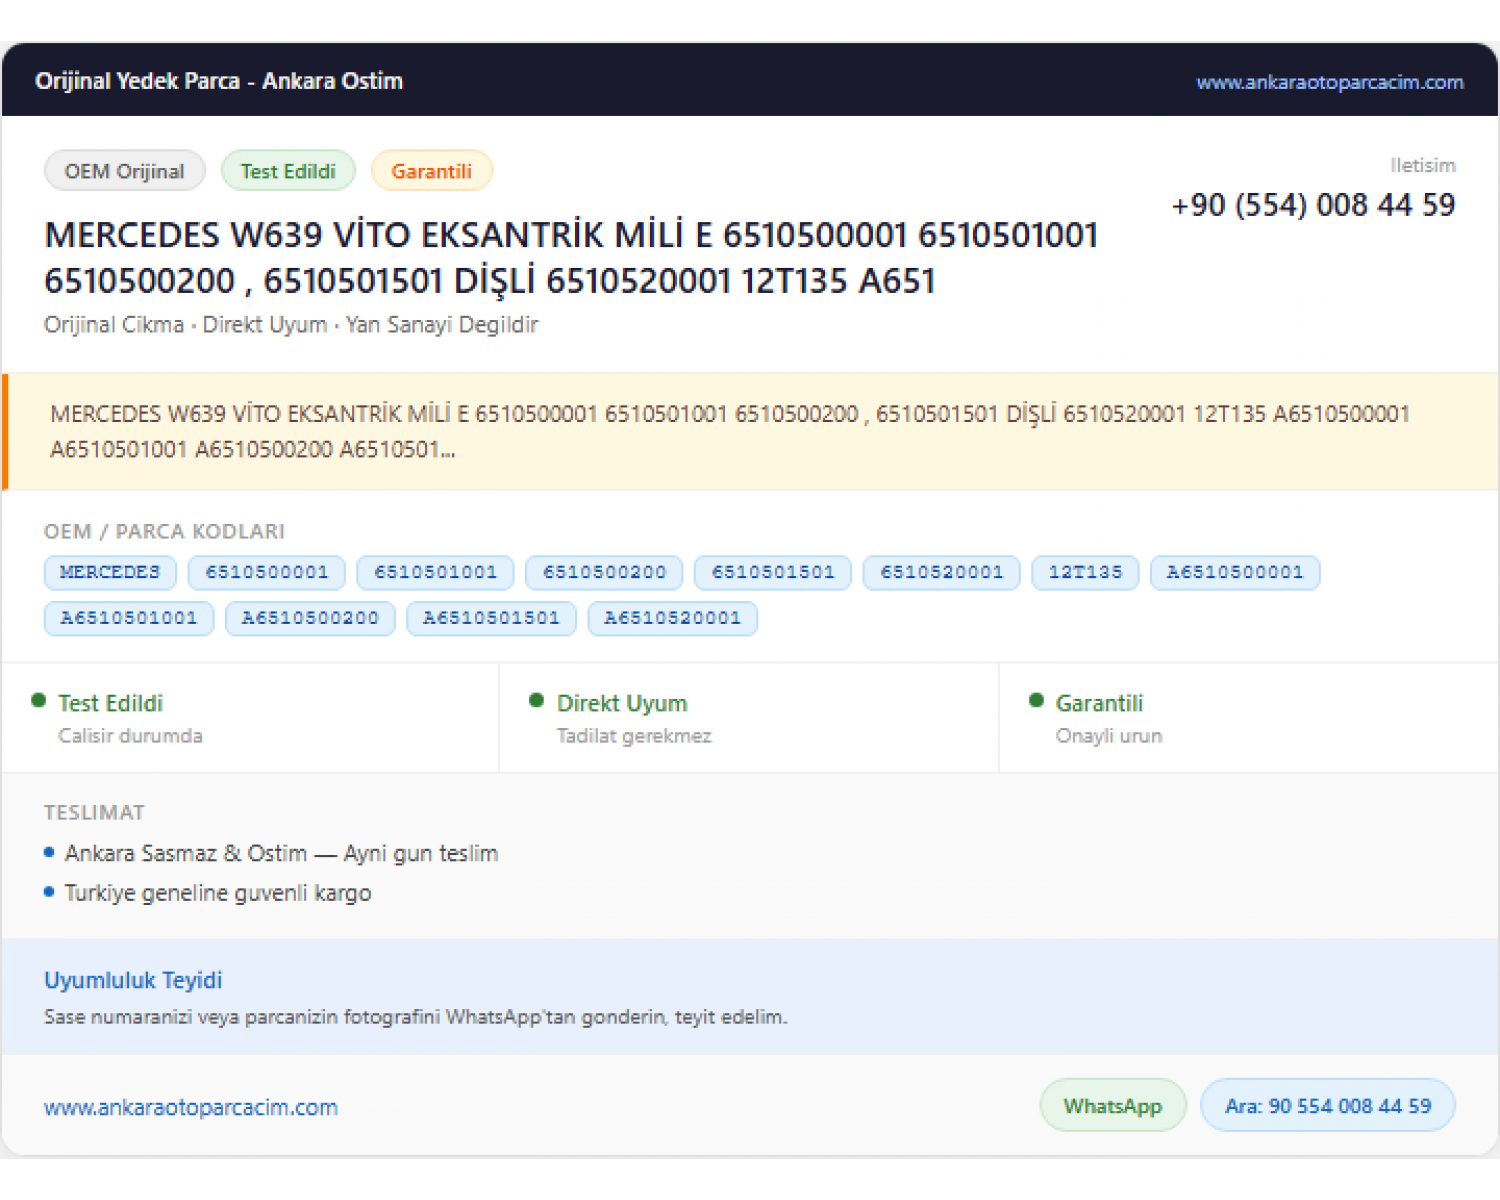Click the green dot beside Garantili feature
This screenshot has height=1200, width=1500.
[1037, 701]
